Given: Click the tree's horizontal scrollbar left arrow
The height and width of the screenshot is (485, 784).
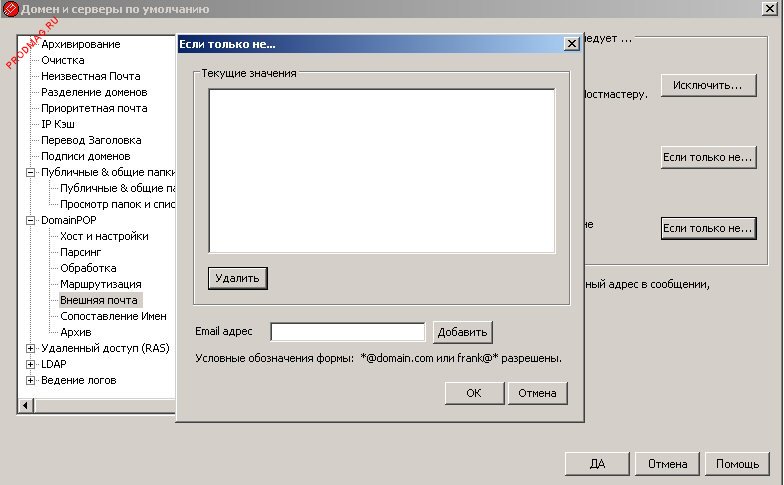Looking at the screenshot, I should [26, 405].
